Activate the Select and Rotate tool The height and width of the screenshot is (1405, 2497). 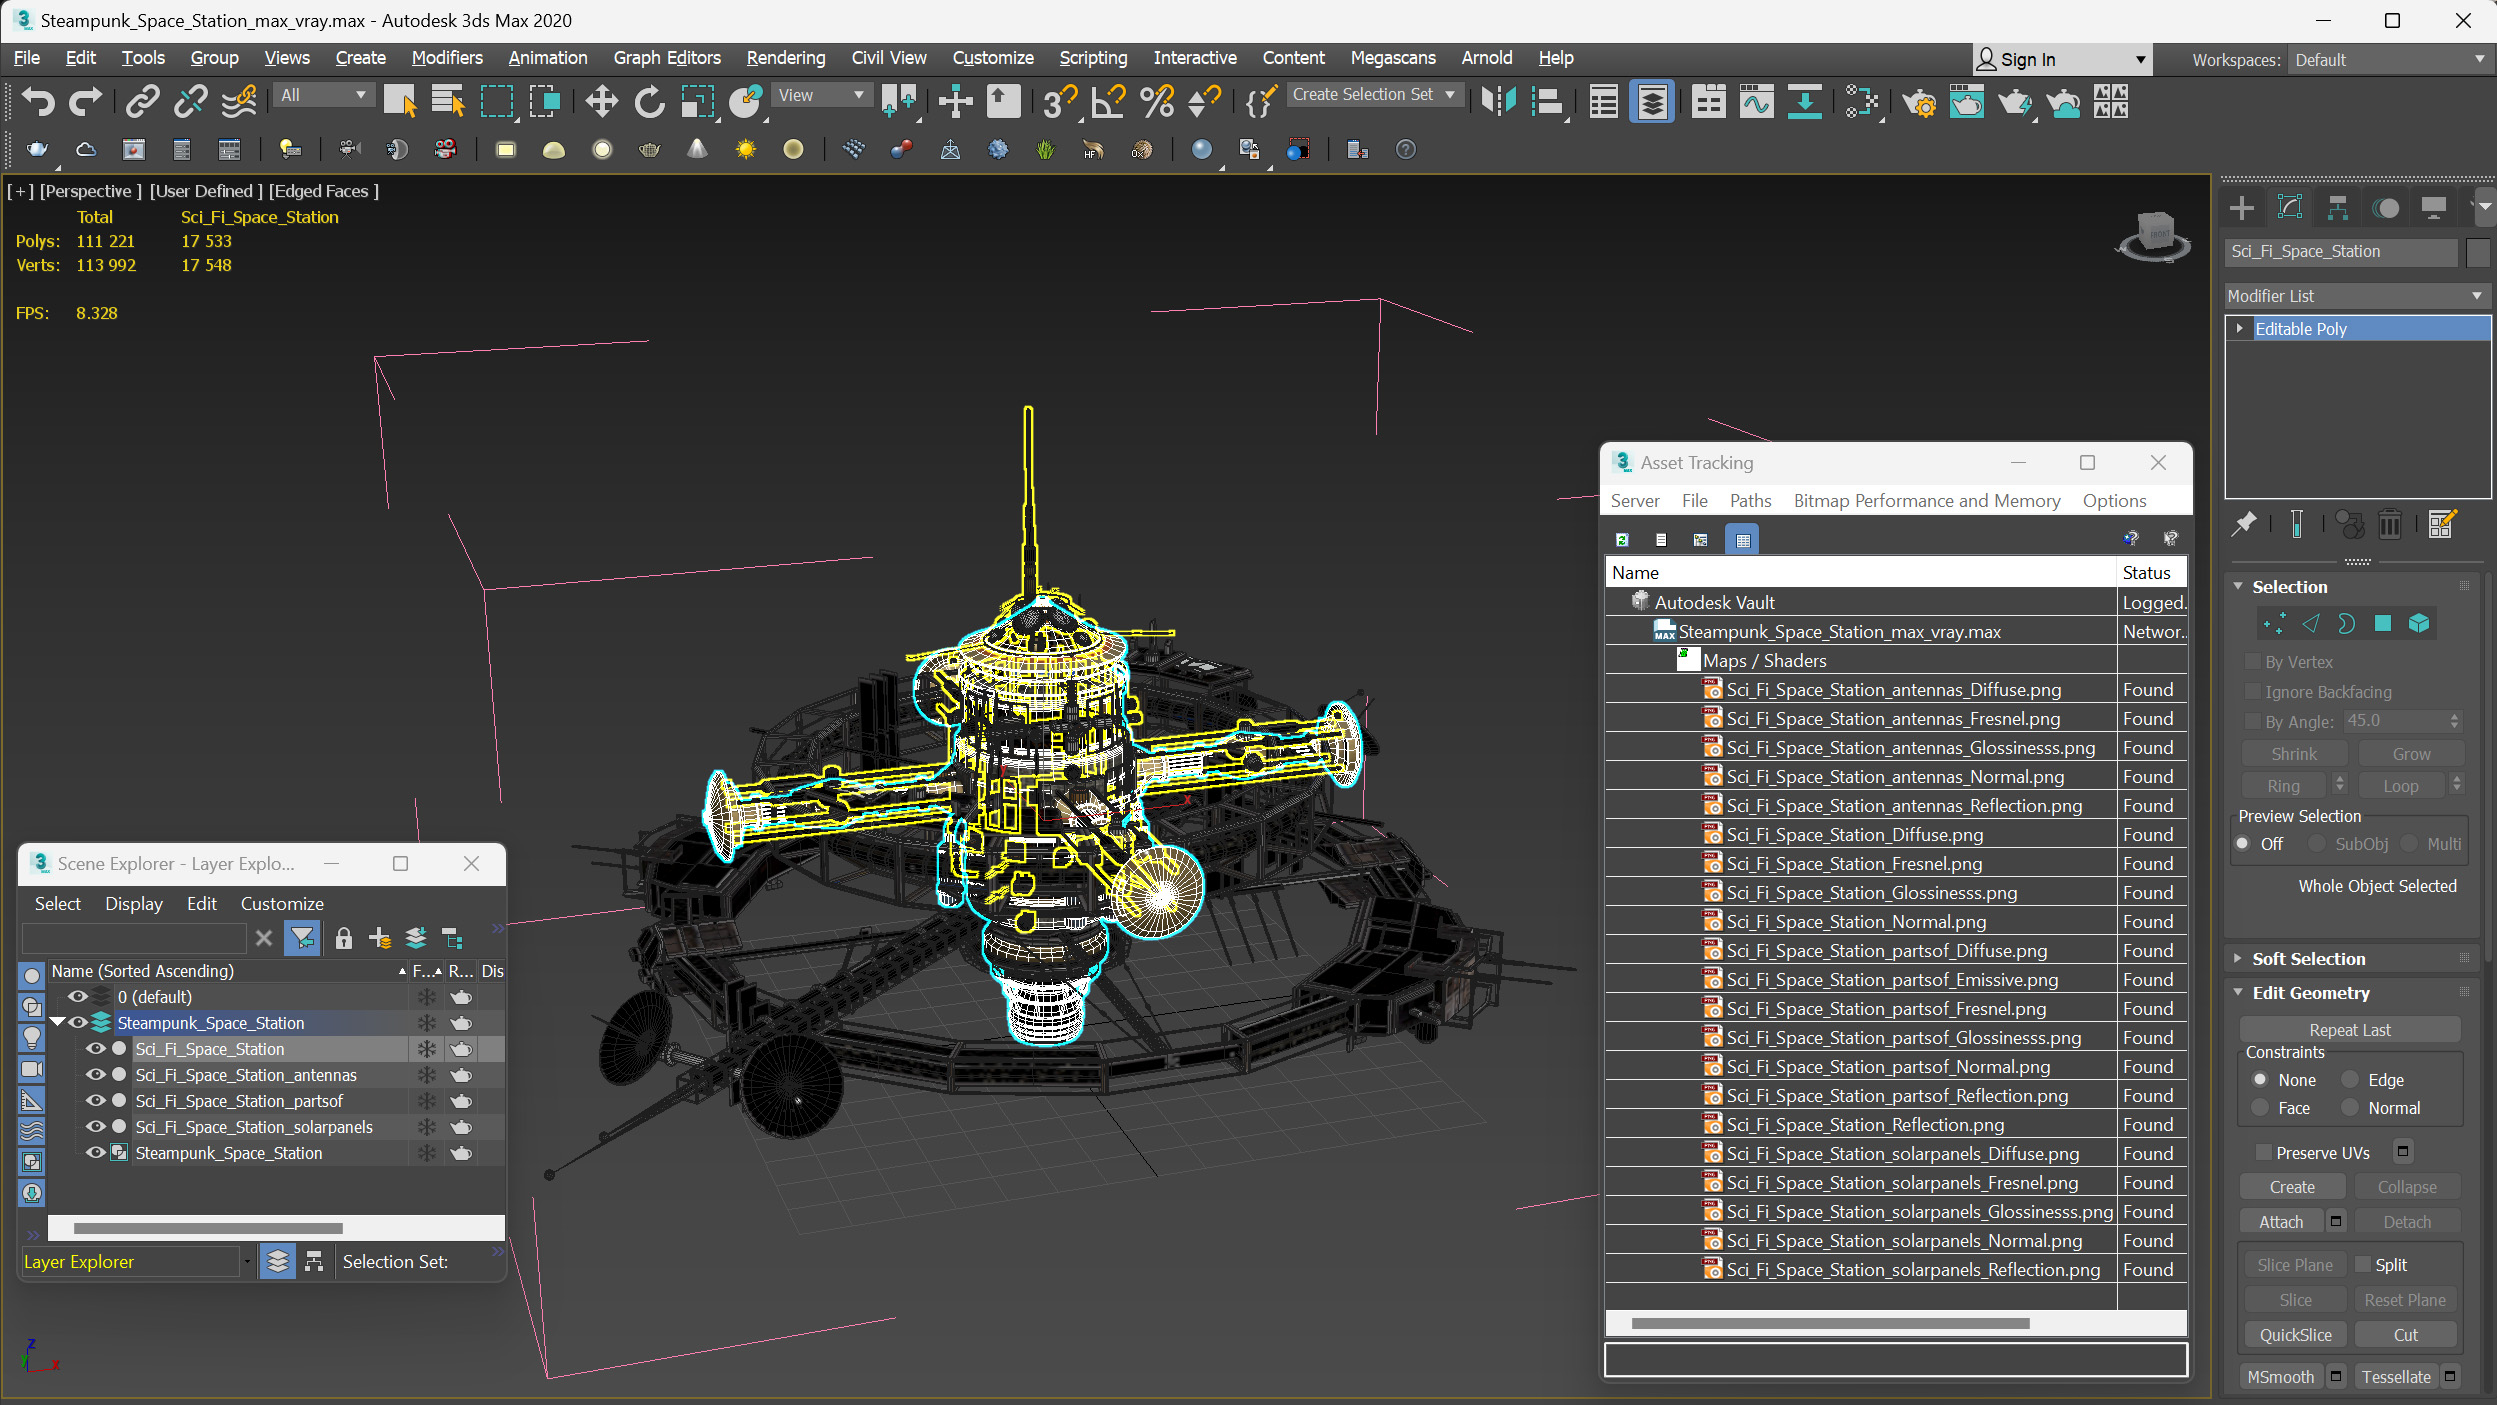tap(649, 101)
